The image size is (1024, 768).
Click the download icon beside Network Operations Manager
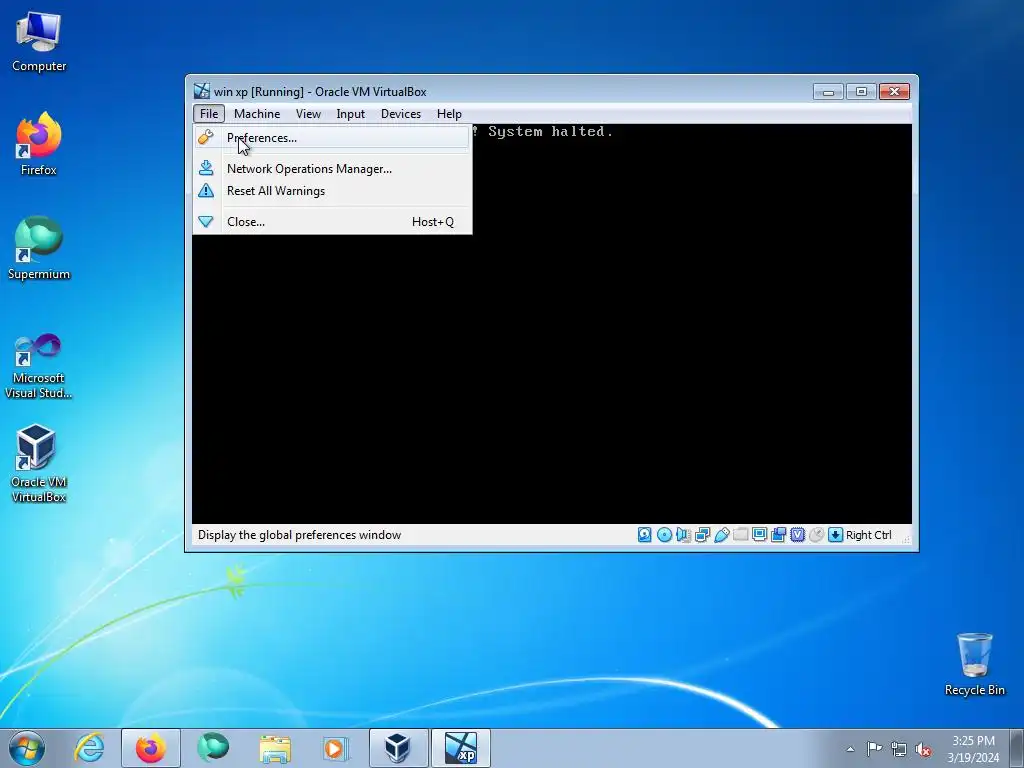coord(206,168)
